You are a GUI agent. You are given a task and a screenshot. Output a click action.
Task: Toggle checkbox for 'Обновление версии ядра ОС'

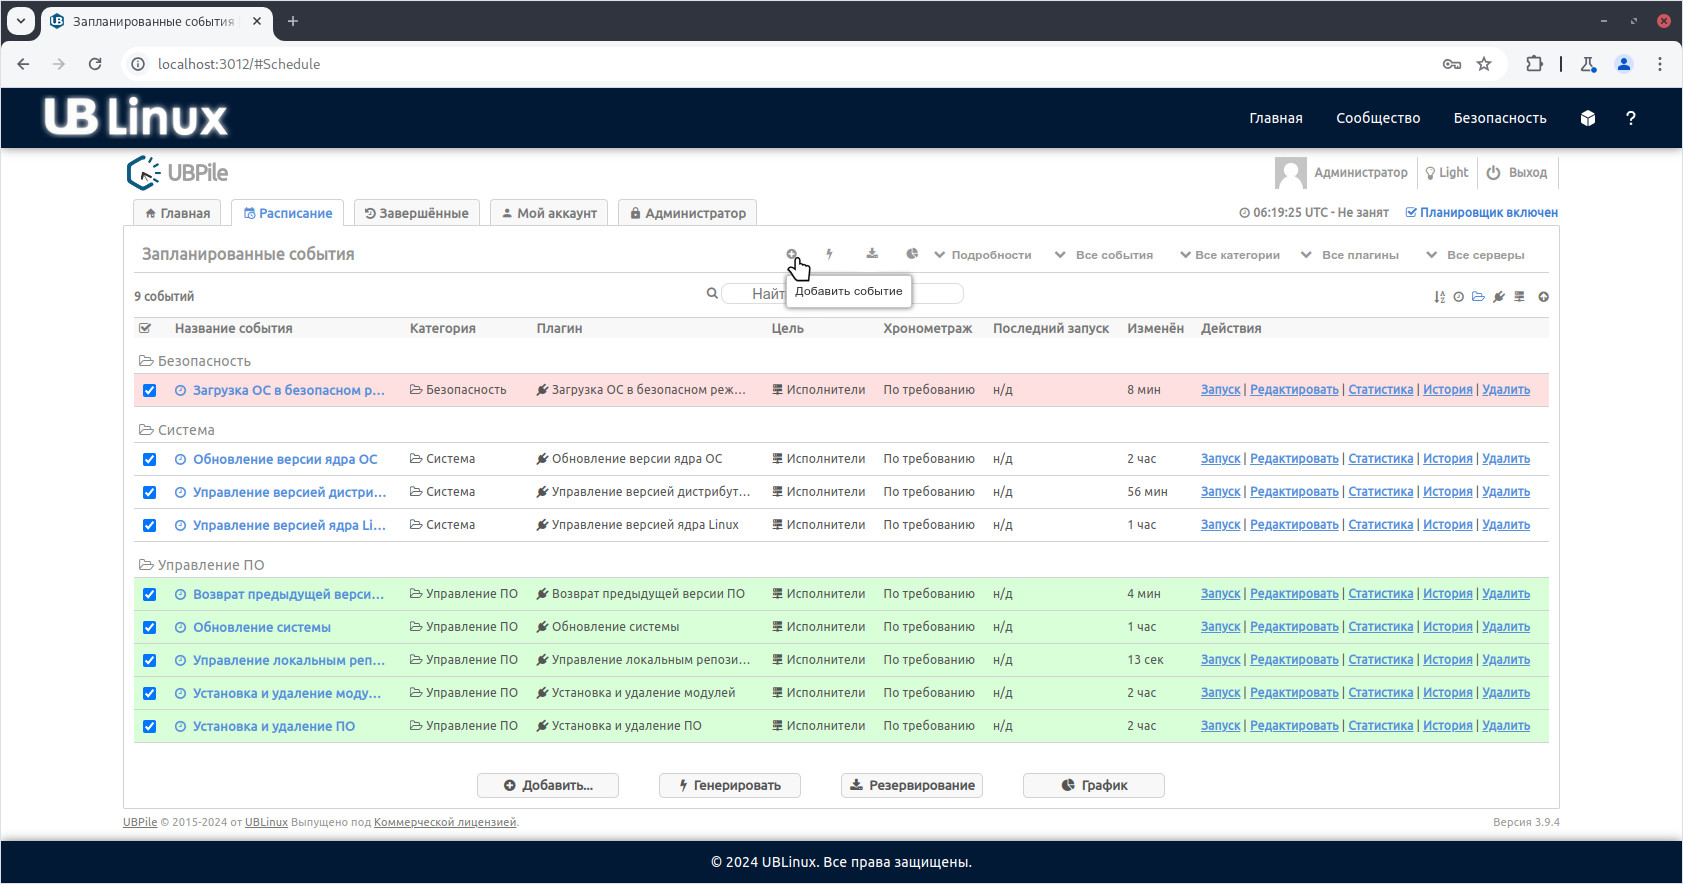click(149, 460)
